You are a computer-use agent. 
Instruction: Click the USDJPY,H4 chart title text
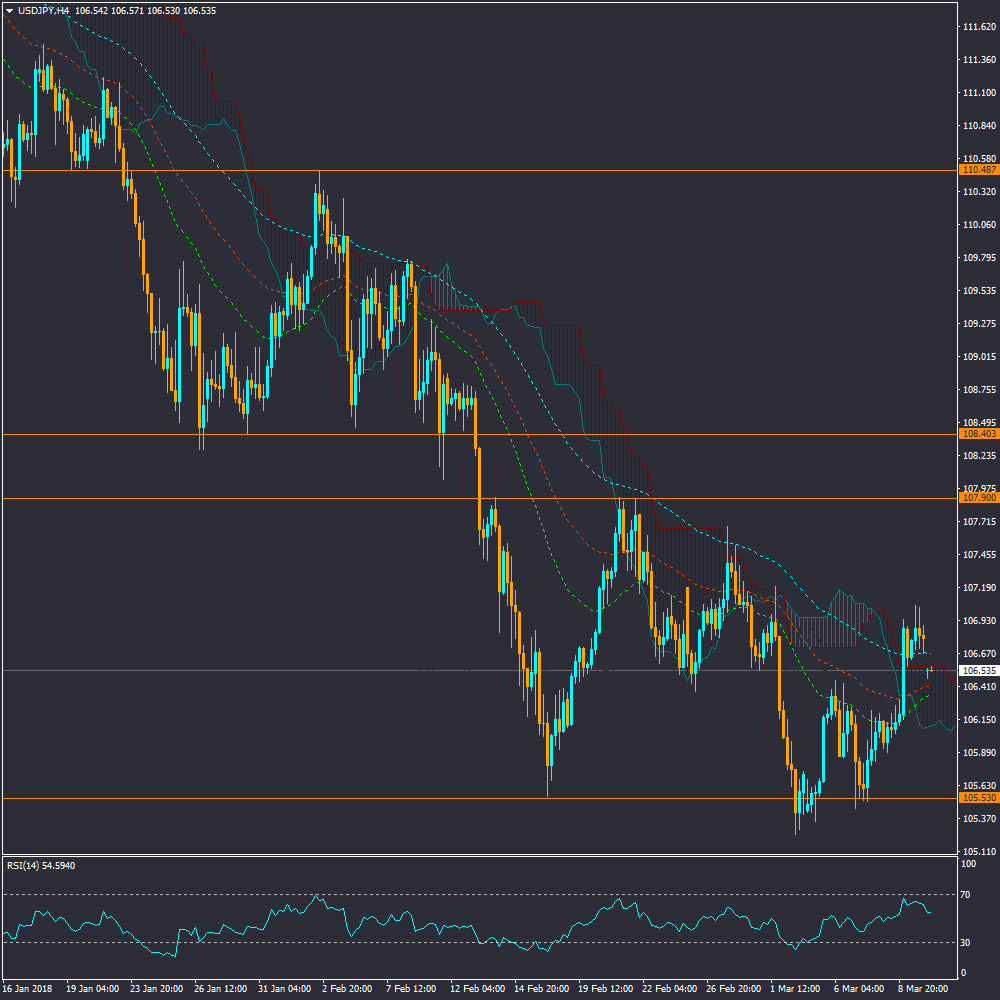(x=44, y=10)
